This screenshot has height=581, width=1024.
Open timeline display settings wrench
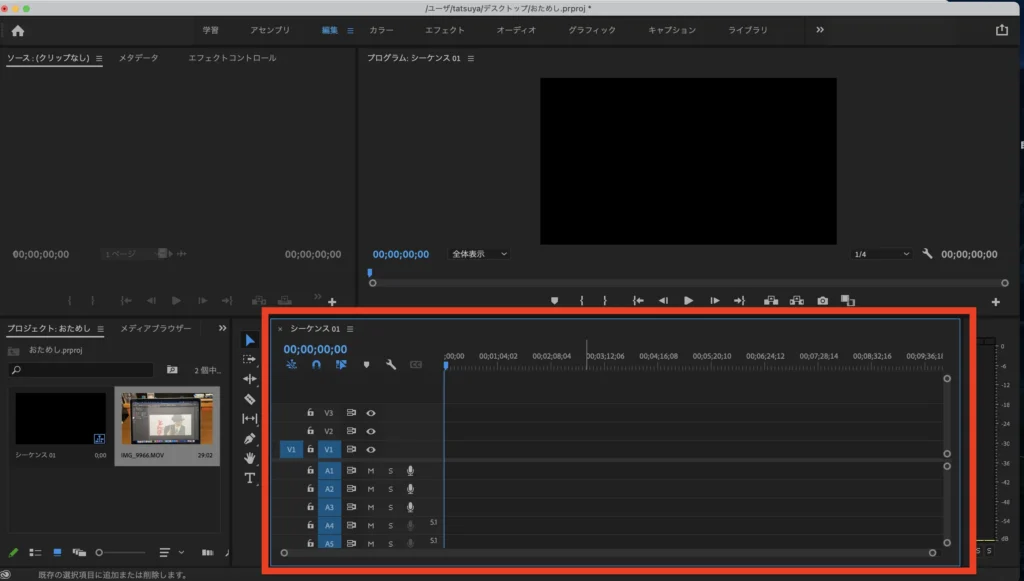391,365
